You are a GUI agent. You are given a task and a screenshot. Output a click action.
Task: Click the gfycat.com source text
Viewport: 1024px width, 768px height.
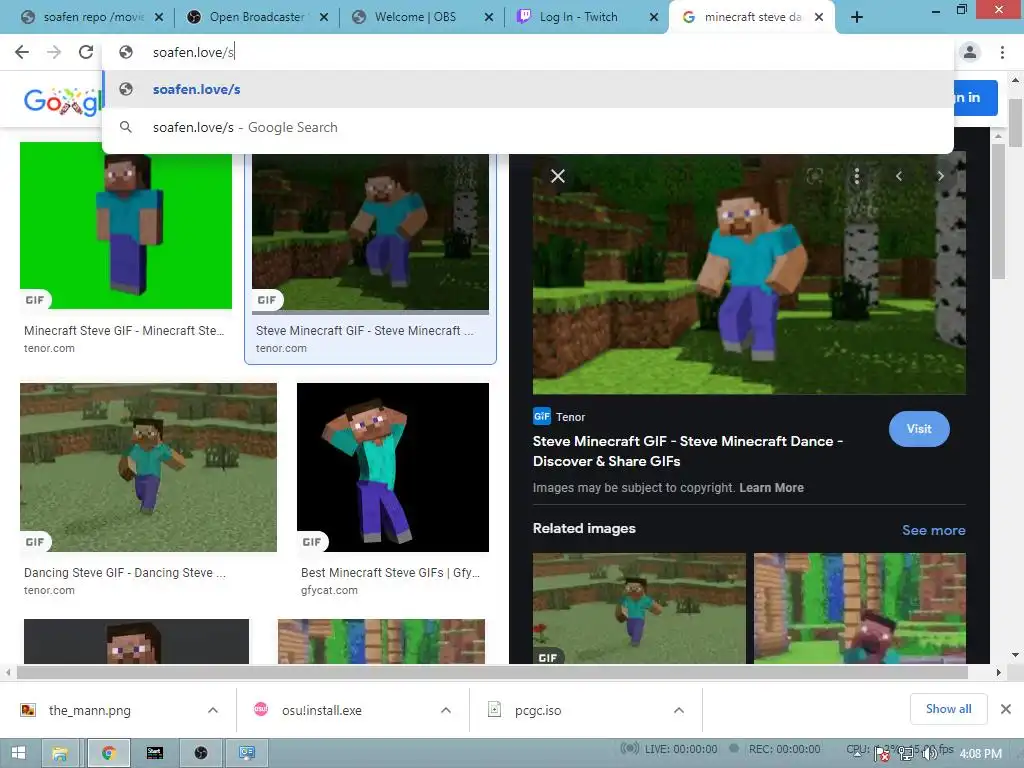pyautogui.click(x=329, y=590)
